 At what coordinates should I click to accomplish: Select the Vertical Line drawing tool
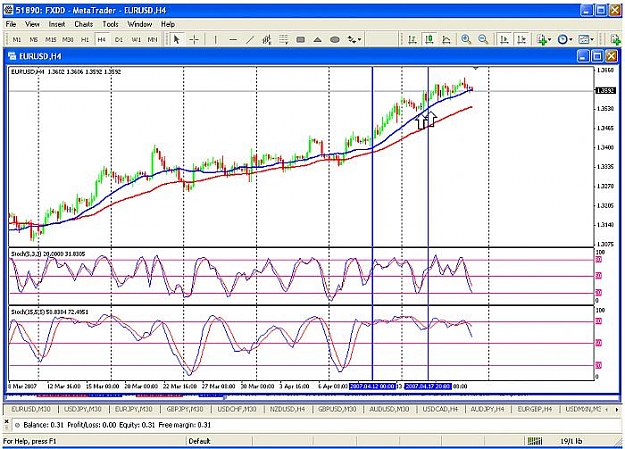click(216, 39)
